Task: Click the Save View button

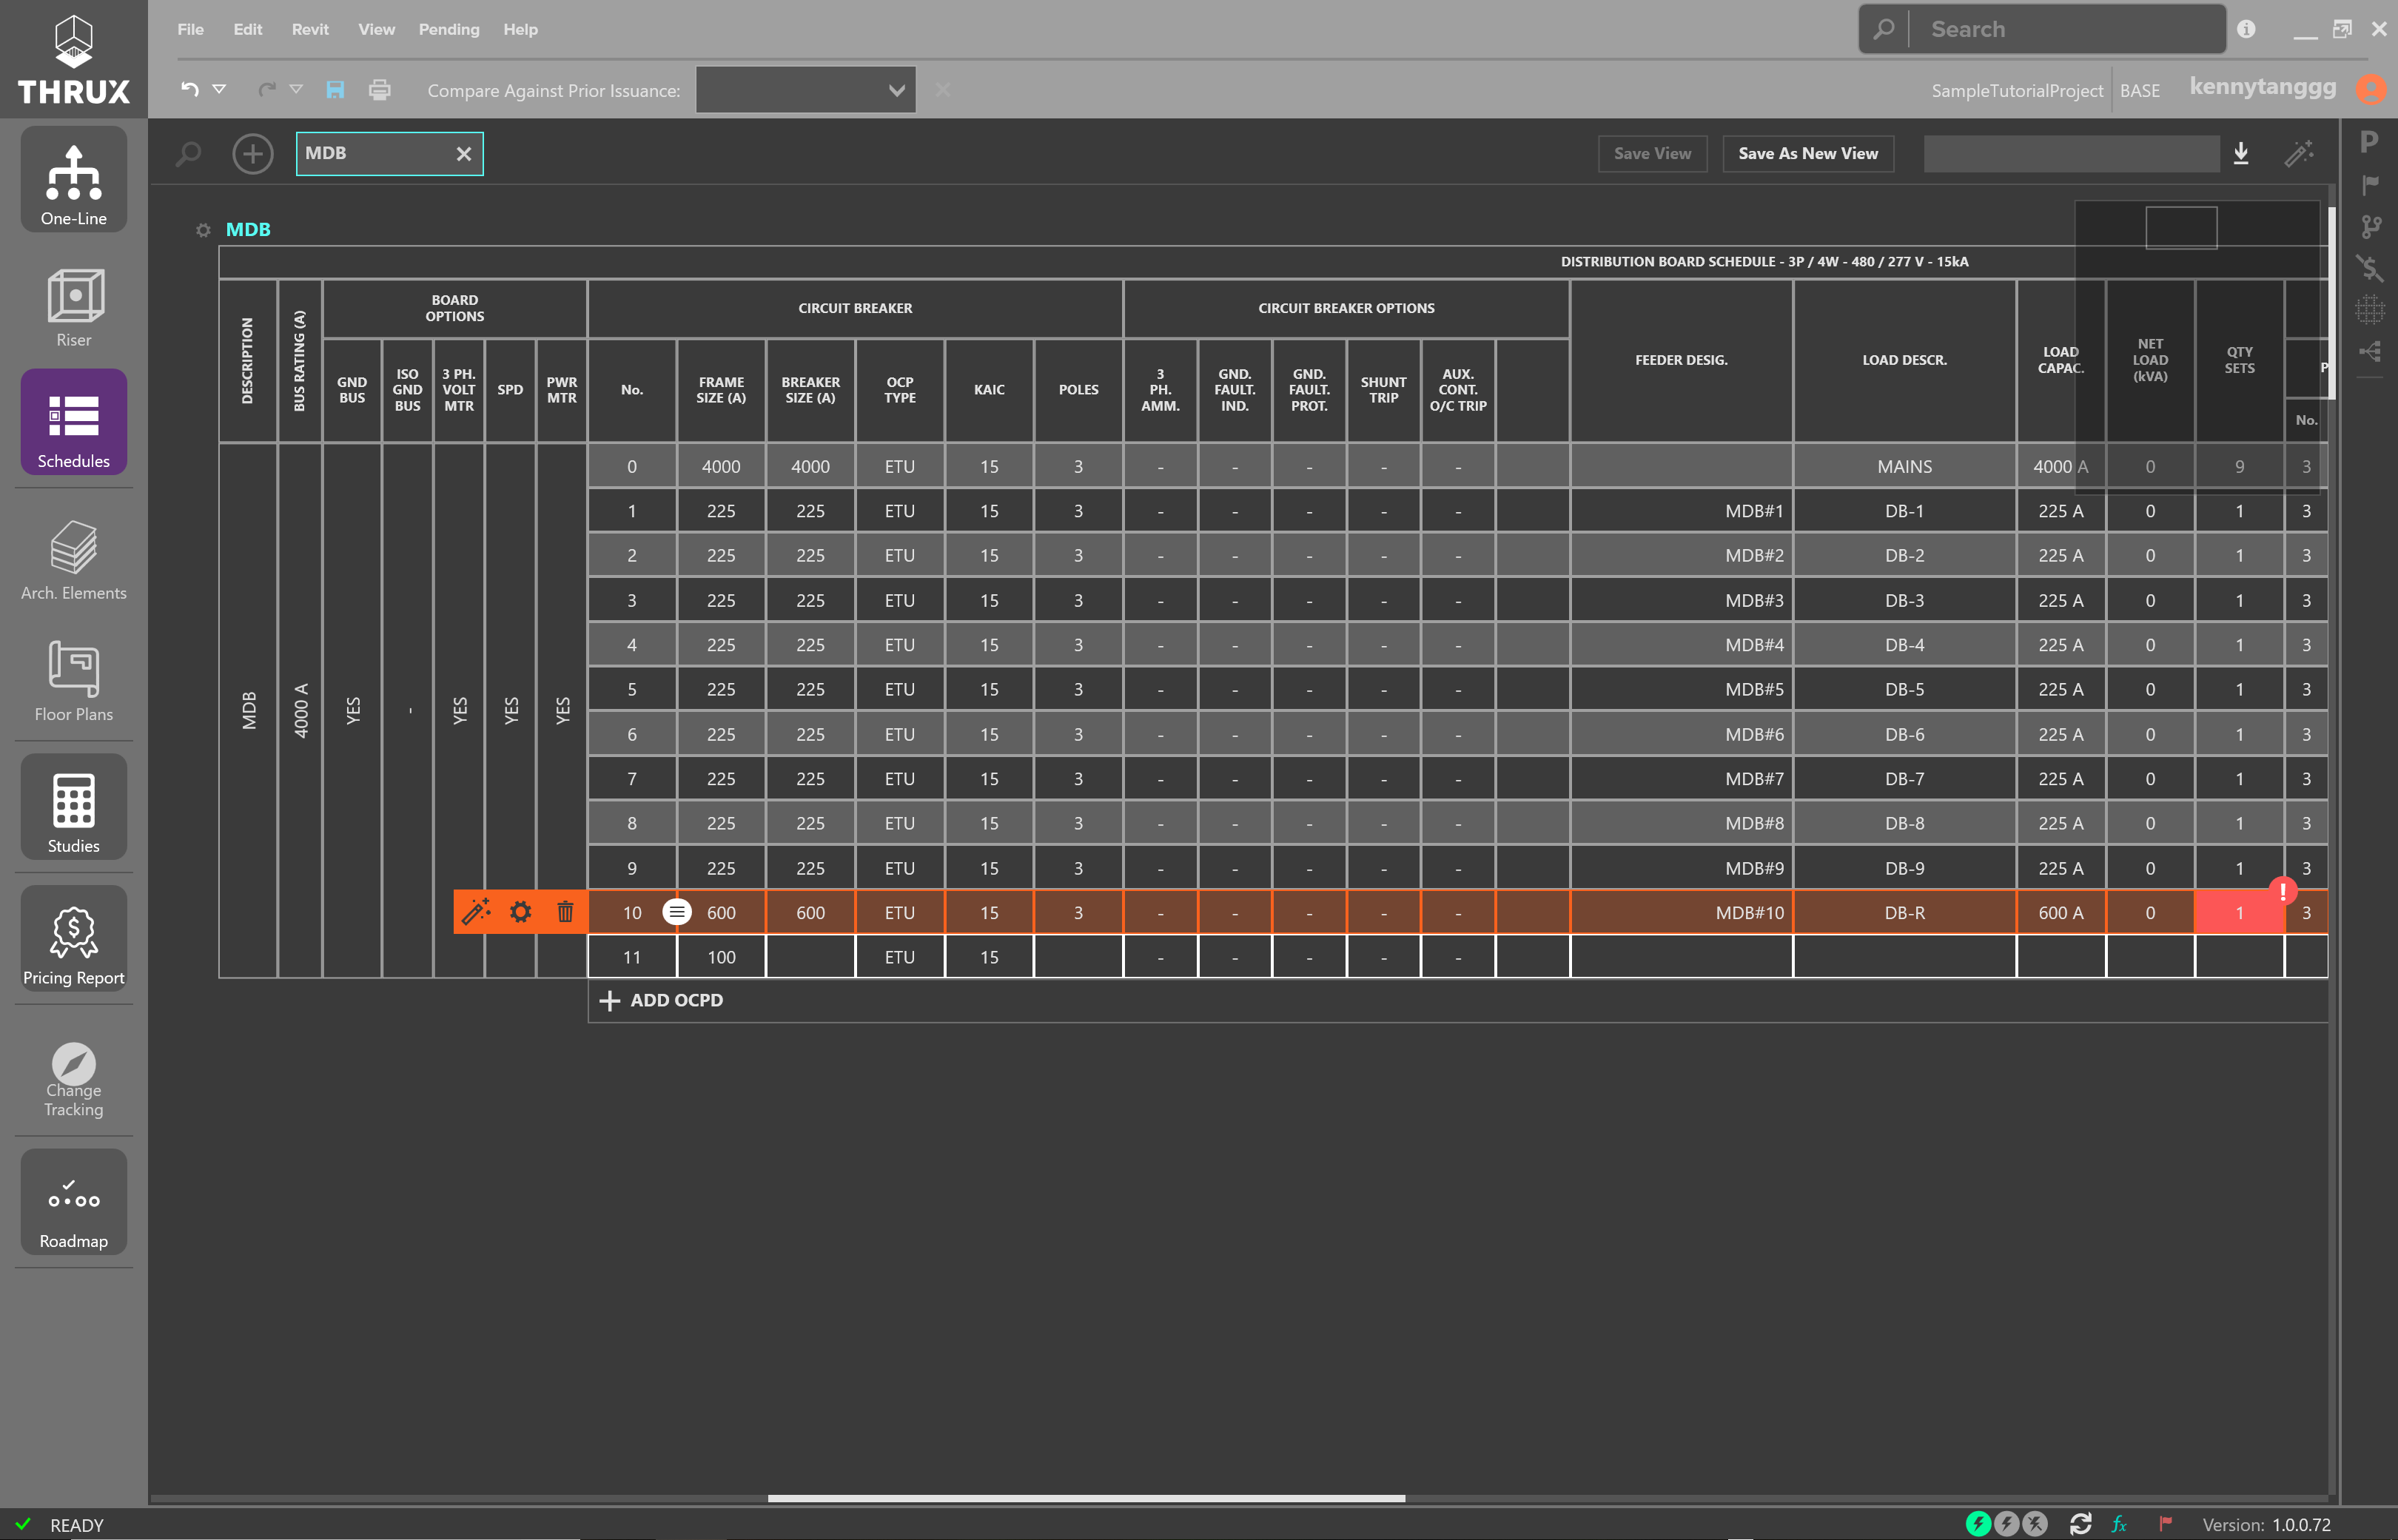Action: coord(1652,154)
